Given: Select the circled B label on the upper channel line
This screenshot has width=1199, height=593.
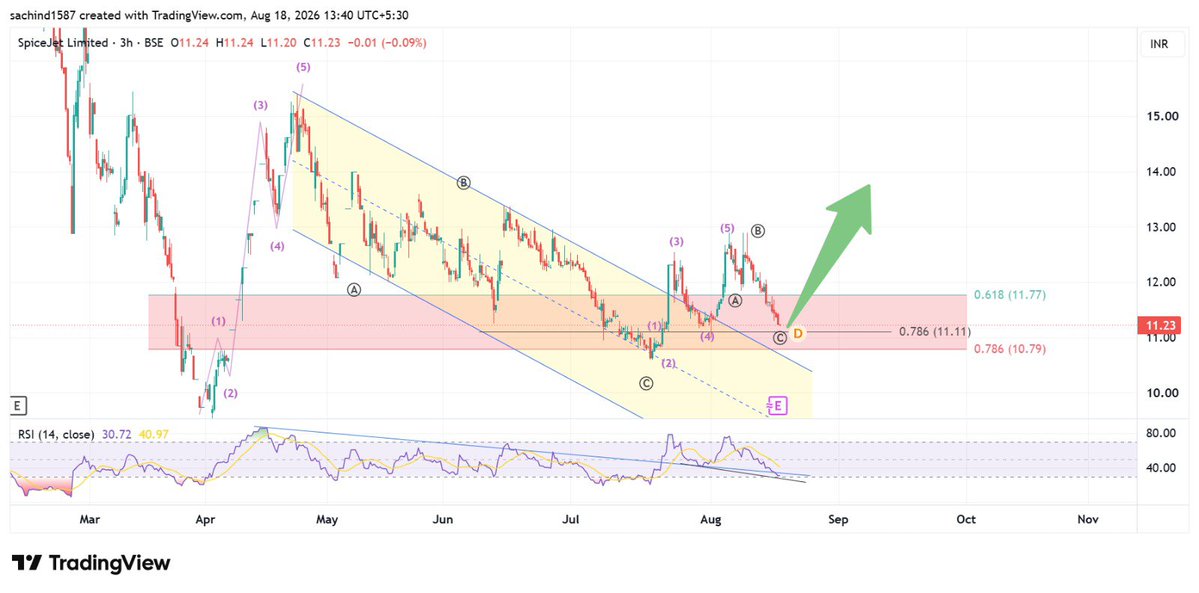Looking at the screenshot, I should pos(463,182).
